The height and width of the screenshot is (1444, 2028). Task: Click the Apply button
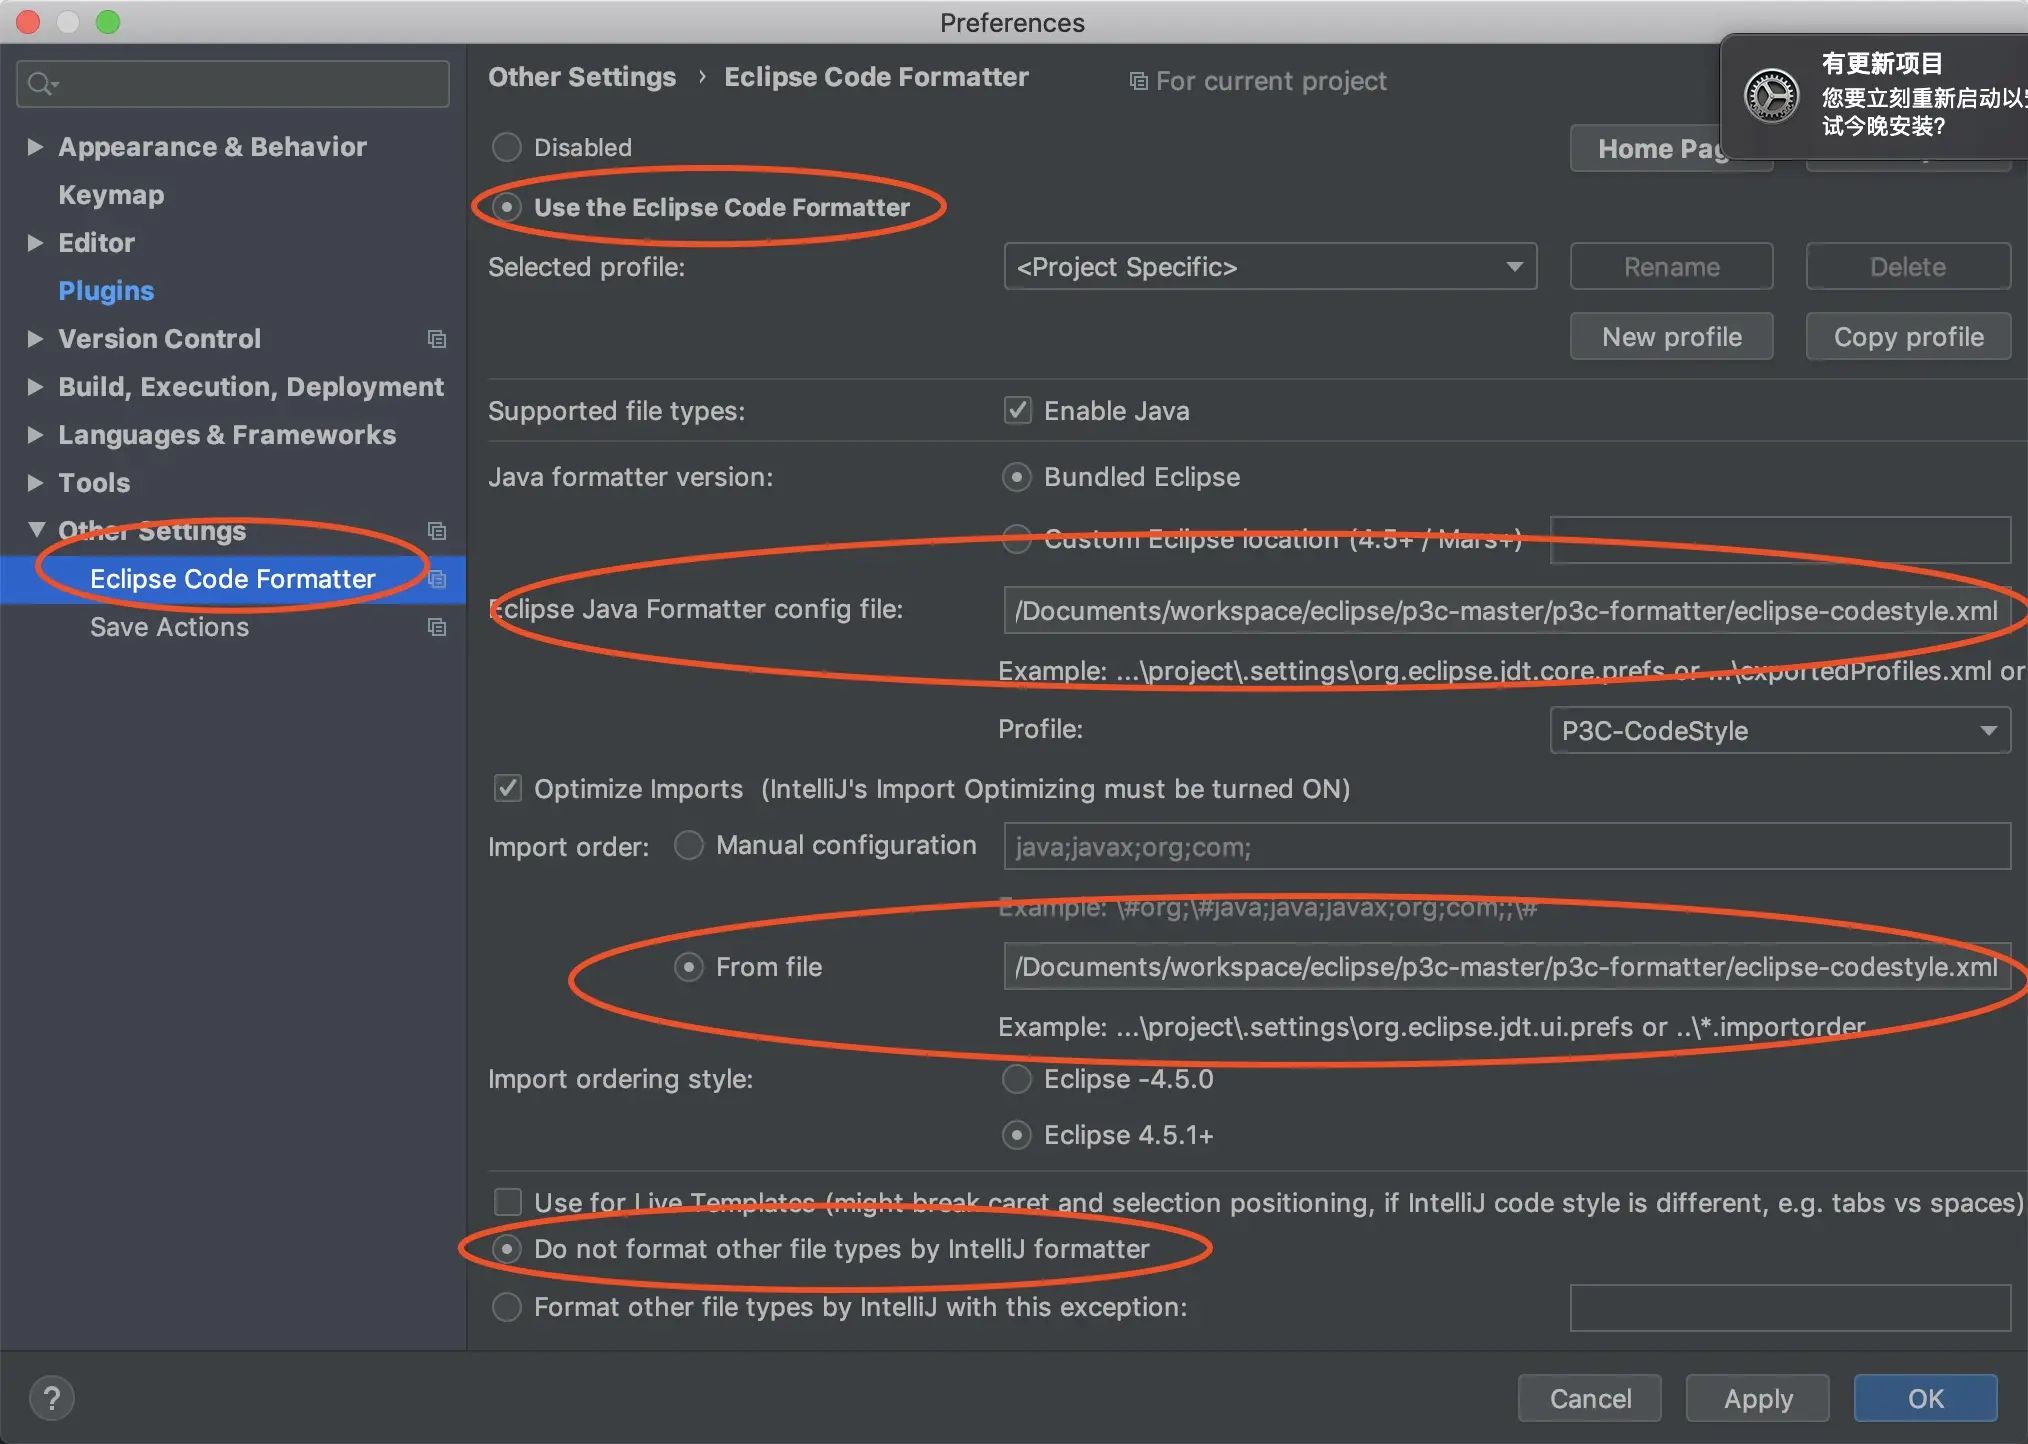point(1757,1398)
